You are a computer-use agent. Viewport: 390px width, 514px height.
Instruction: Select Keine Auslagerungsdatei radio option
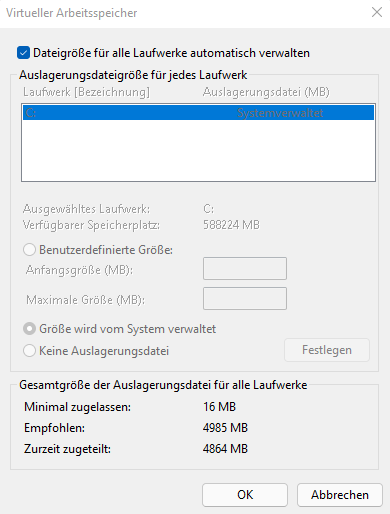pos(29,351)
